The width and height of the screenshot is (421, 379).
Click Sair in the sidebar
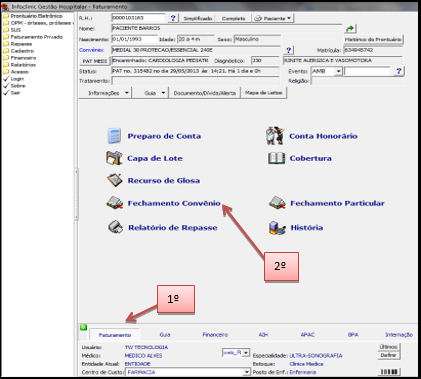tap(11, 93)
